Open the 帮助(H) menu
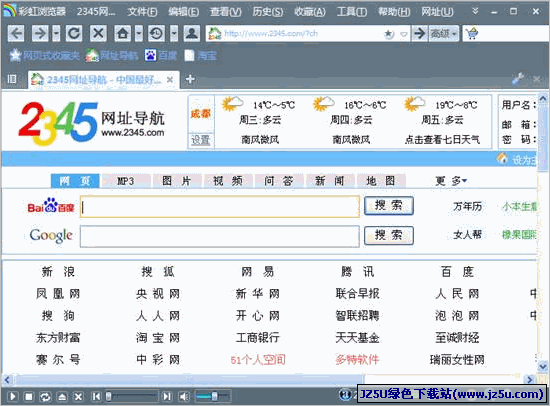The image size is (550, 406). [394, 12]
